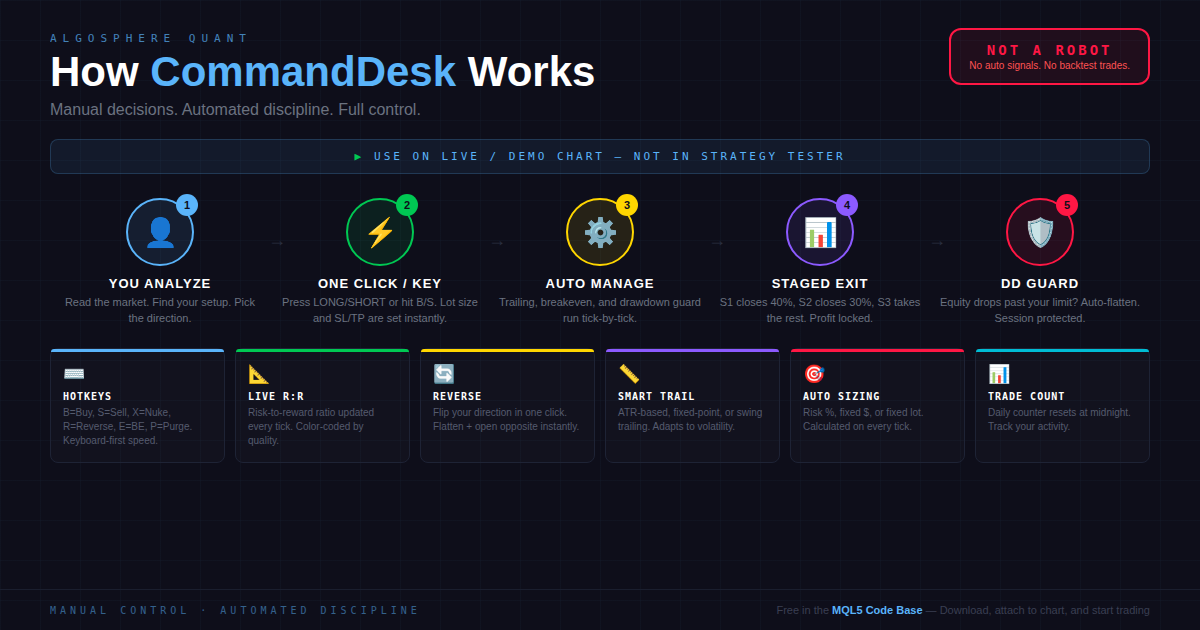Image resolution: width=1200 pixels, height=630 pixels.
Task: Click the HOTKEYS card
Action: click(x=137, y=405)
